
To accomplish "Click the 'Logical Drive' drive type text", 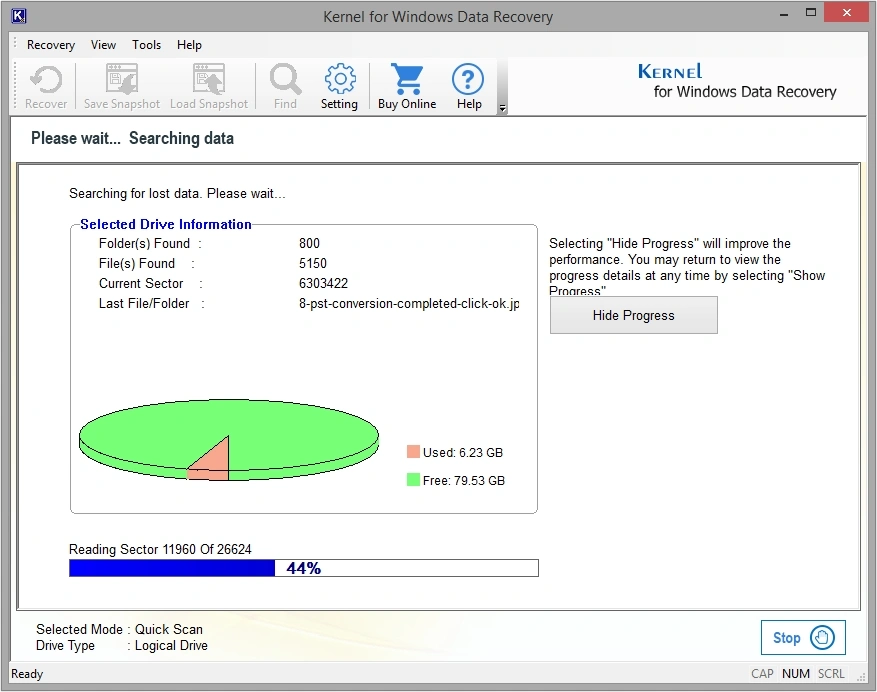I will [171, 646].
